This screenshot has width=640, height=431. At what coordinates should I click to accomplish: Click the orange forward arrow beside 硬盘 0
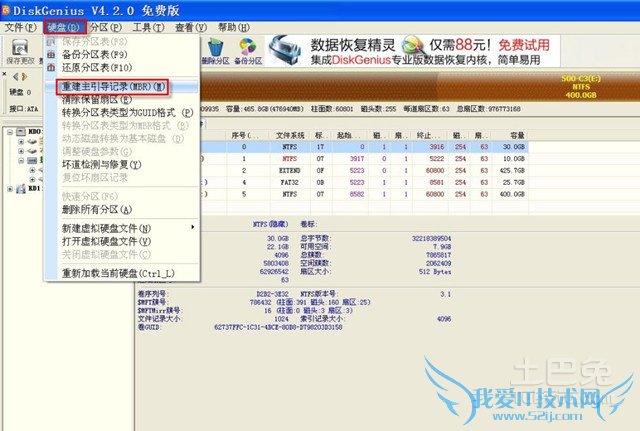[x=25, y=76]
